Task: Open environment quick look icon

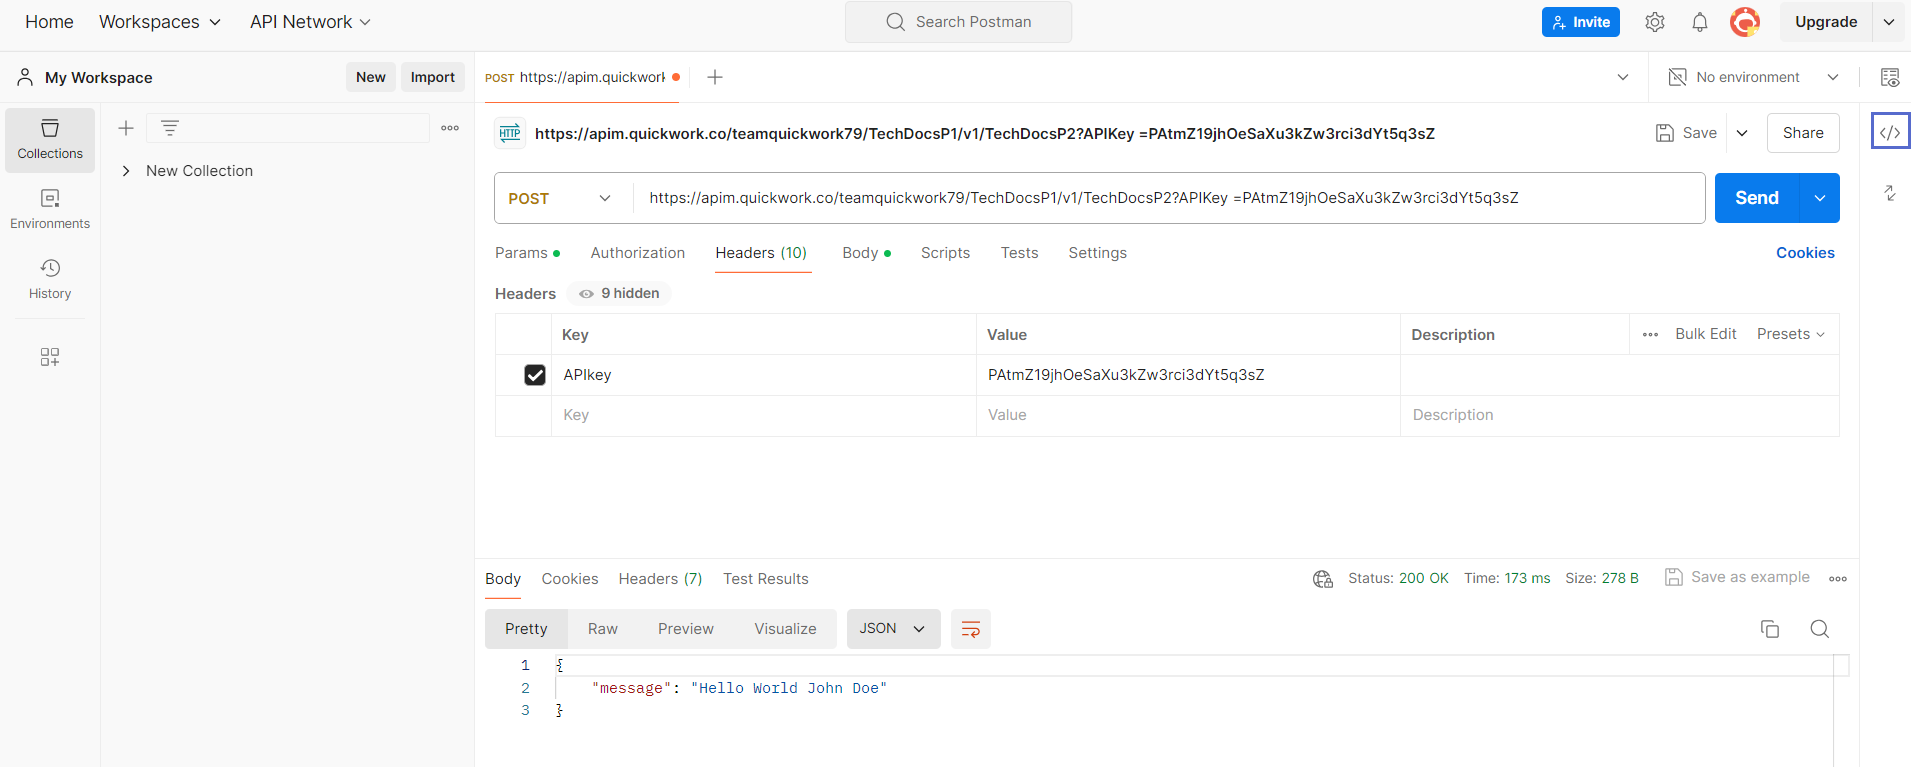Action: [1890, 77]
